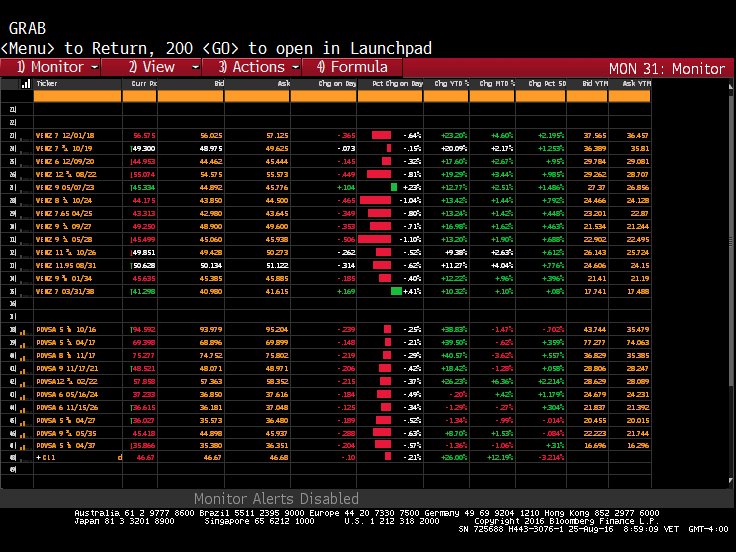This screenshot has width=736, height=552.
Task: Click the Chg YTD % column header
Action: point(452,84)
